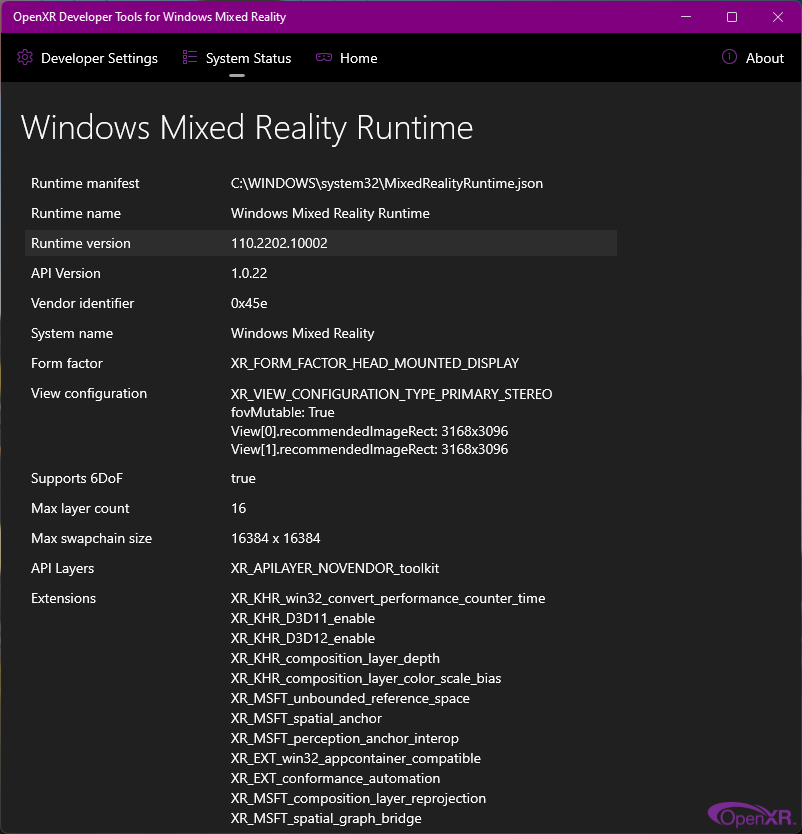
Task: Click the list icon beside System Status
Action: pyautogui.click(x=190, y=57)
